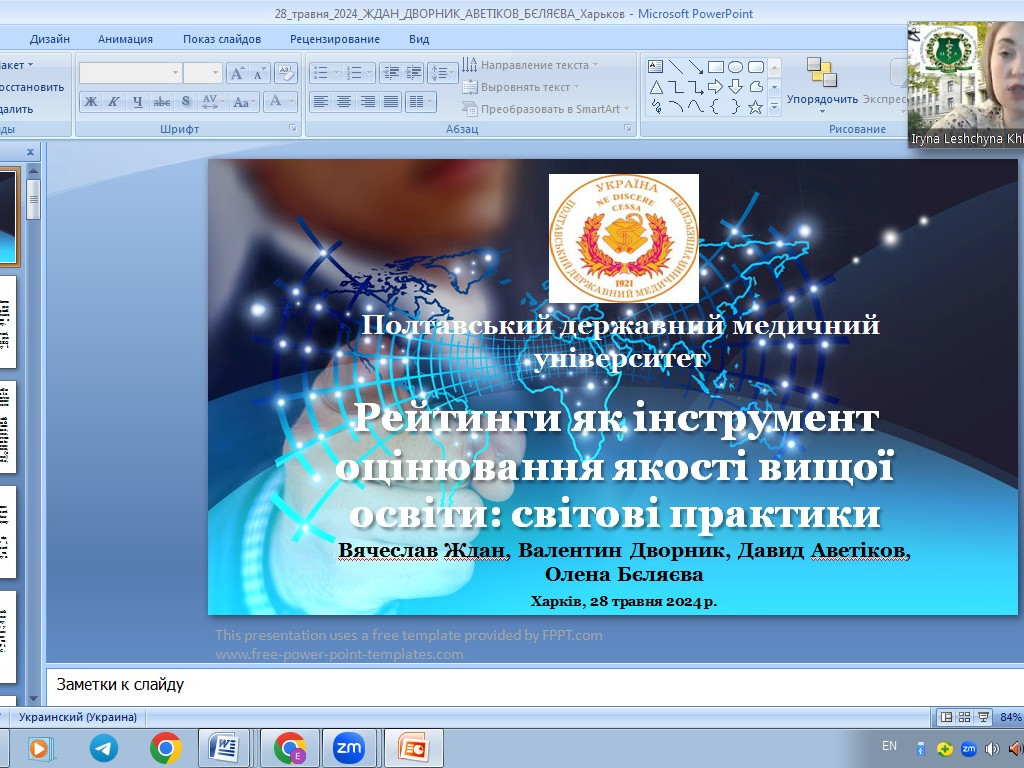1024x768 pixels.
Task: Select the arrow line shape
Action: pyautogui.click(x=696, y=67)
